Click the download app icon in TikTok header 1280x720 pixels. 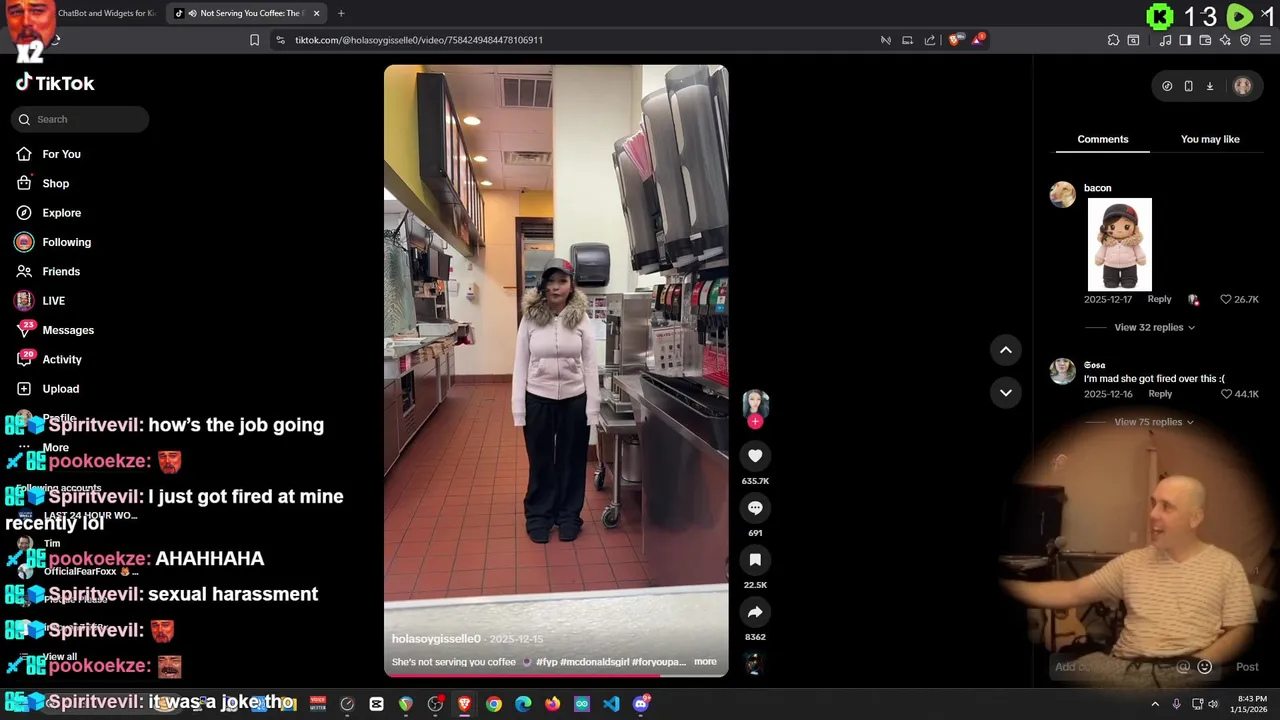click(x=1209, y=86)
